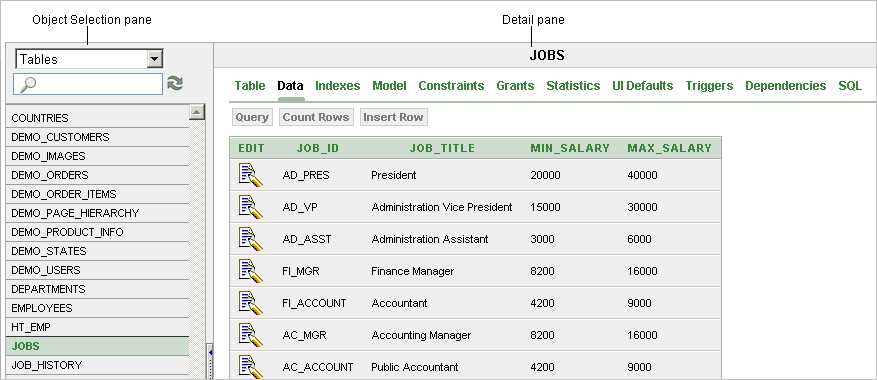The image size is (877, 380).
Task: Open the Constraints tab
Action: [451, 86]
